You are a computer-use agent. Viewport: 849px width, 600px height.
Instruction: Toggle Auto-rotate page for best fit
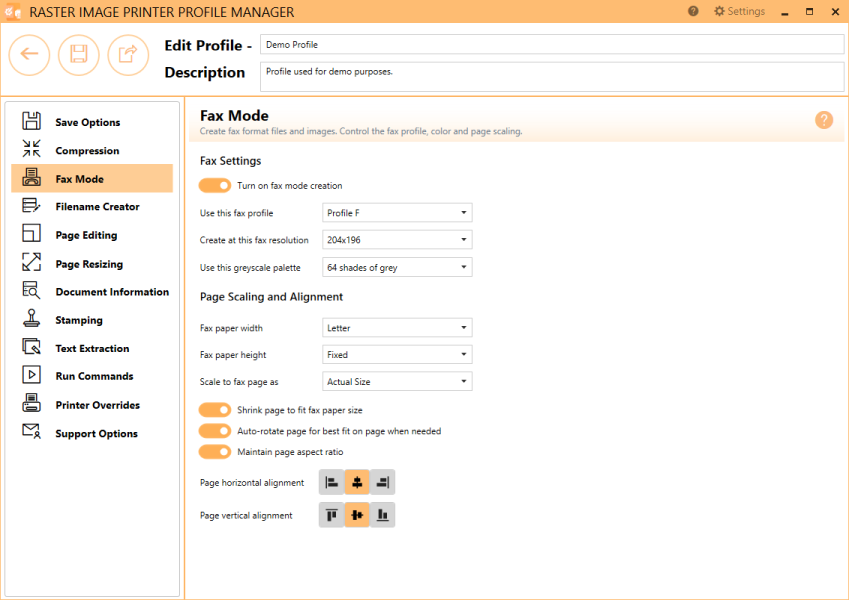pyautogui.click(x=215, y=431)
